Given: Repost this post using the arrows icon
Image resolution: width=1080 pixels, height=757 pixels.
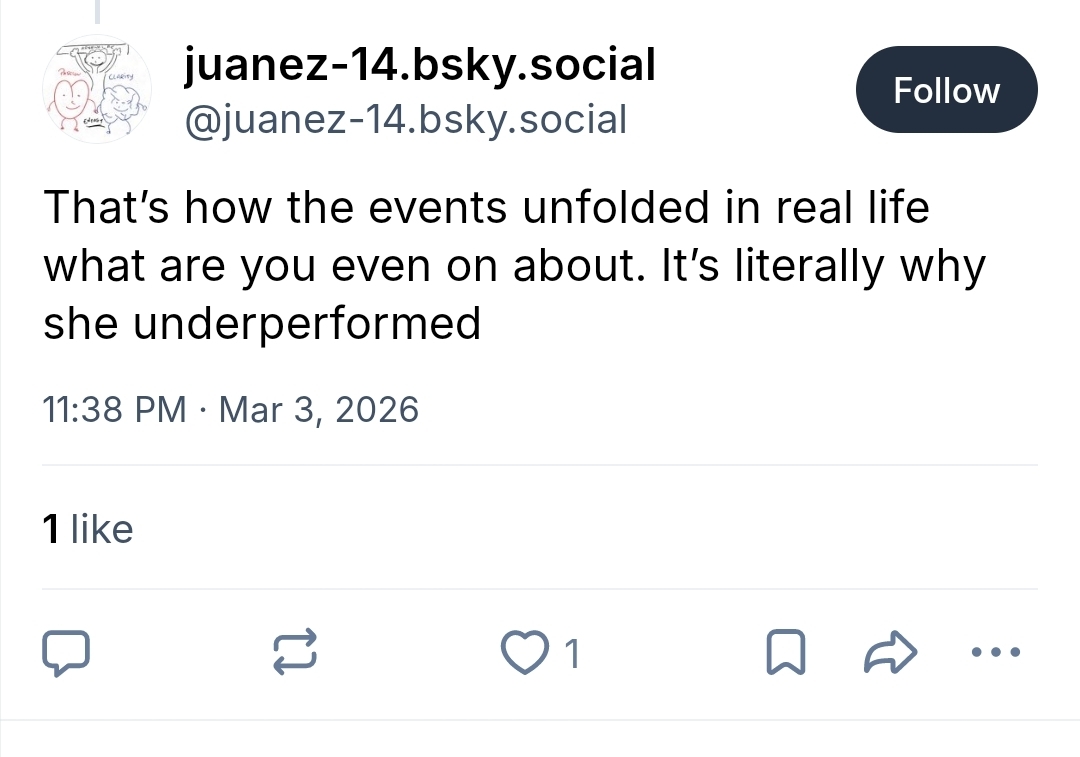Looking at the screenshot, I should (x=295, y=653).
